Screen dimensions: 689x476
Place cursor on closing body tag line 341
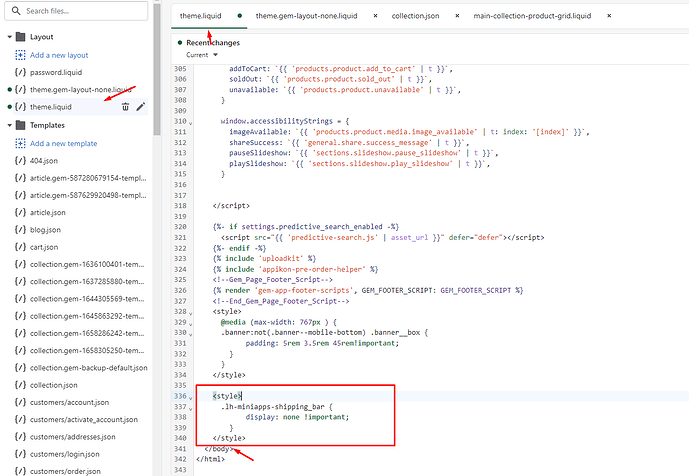tap(218, 449)
